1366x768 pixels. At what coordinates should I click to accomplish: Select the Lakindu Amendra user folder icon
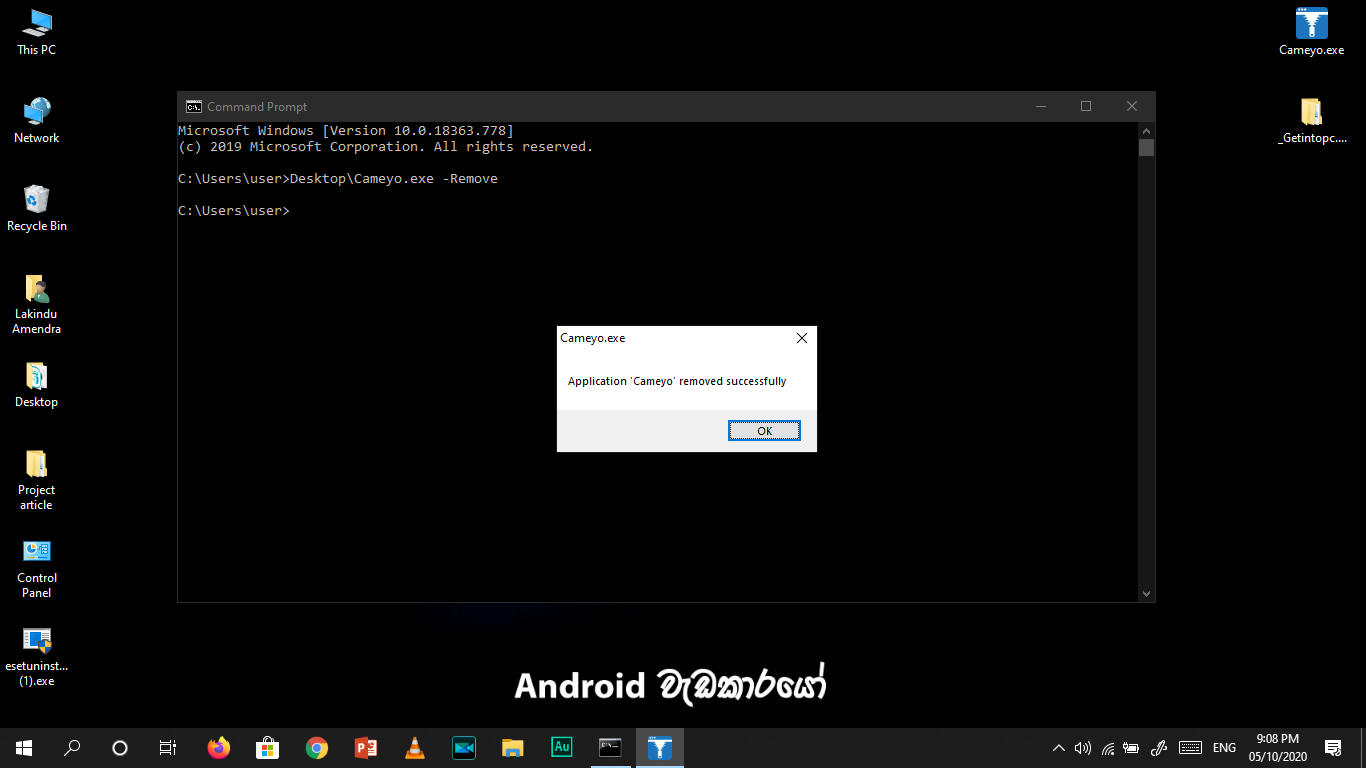click(x=37, y=304)
